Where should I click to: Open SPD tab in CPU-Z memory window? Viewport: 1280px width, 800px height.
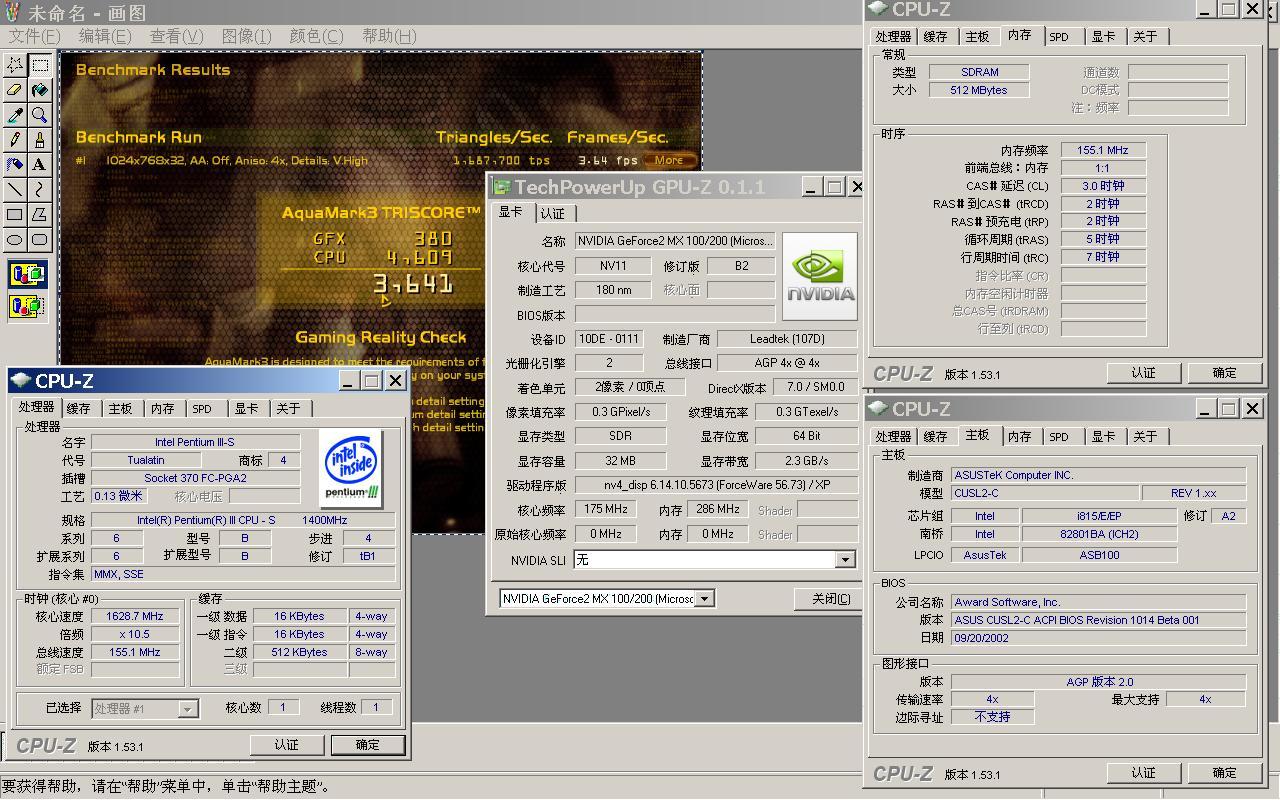pyautogui.click(x=1059, y=36)
